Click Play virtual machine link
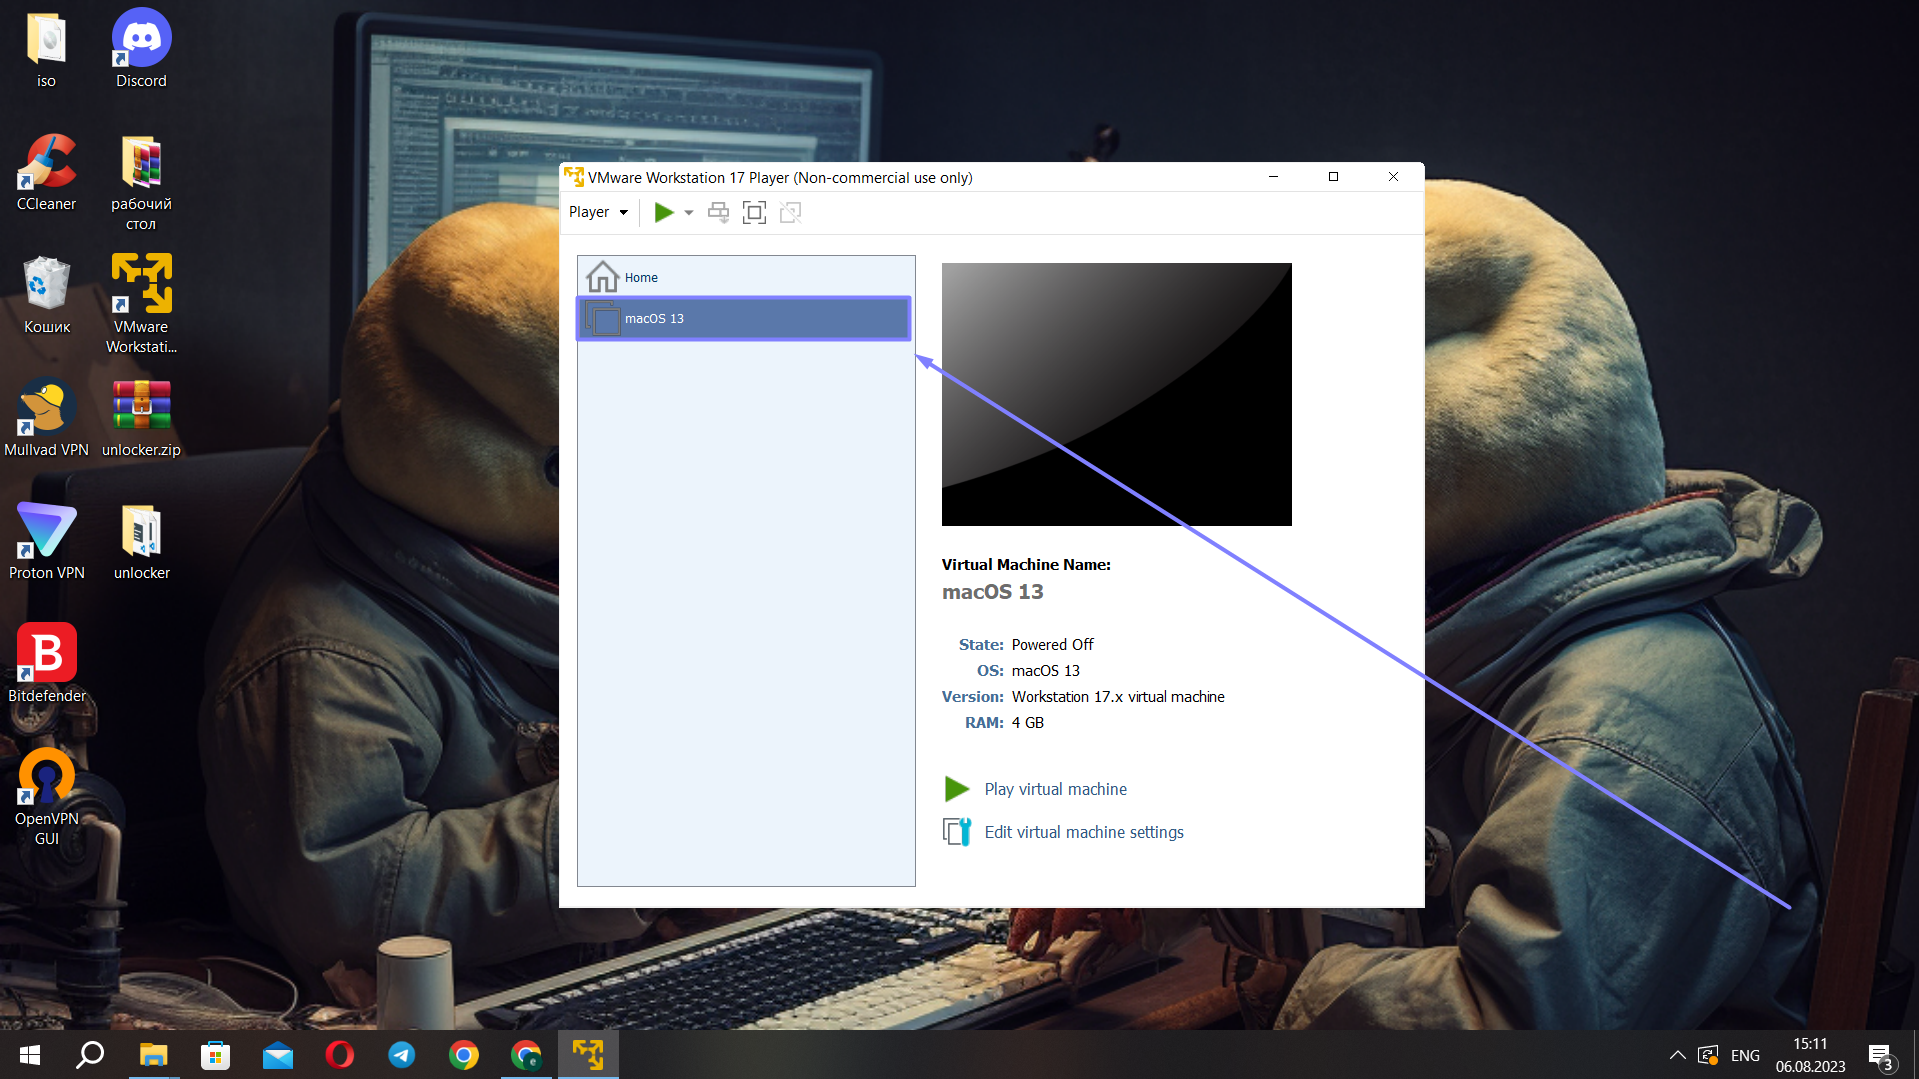The width and height of the screenshot is (1919, 1079). 1055,789
